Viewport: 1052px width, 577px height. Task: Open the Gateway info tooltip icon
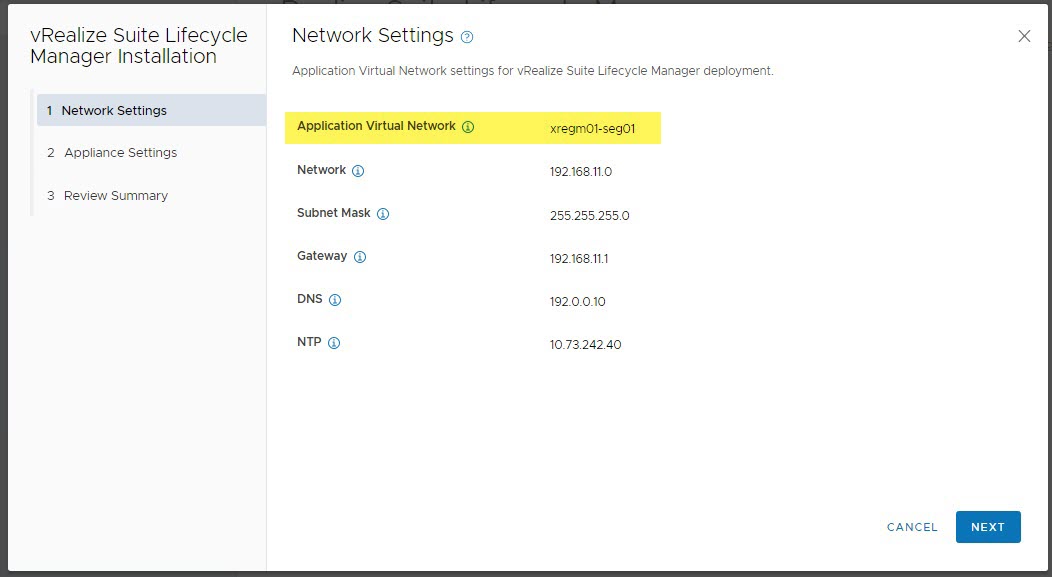pos(360,257)
